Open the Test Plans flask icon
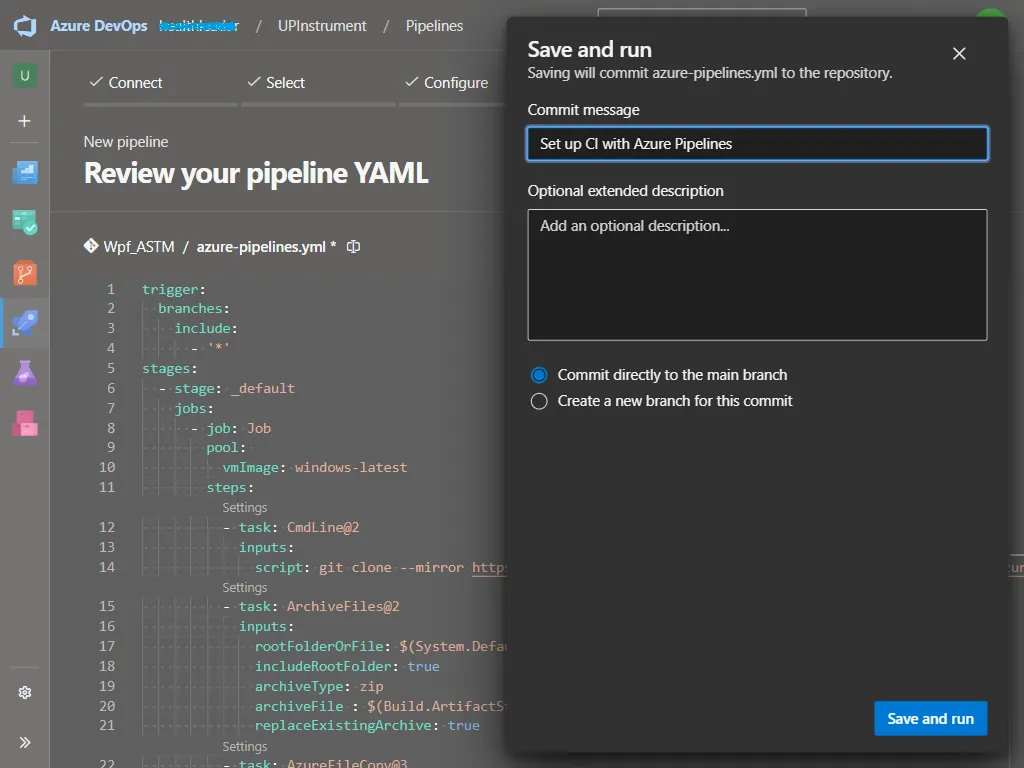The width and height of the screenshot is (1024, 768). [x=25, y=373]
